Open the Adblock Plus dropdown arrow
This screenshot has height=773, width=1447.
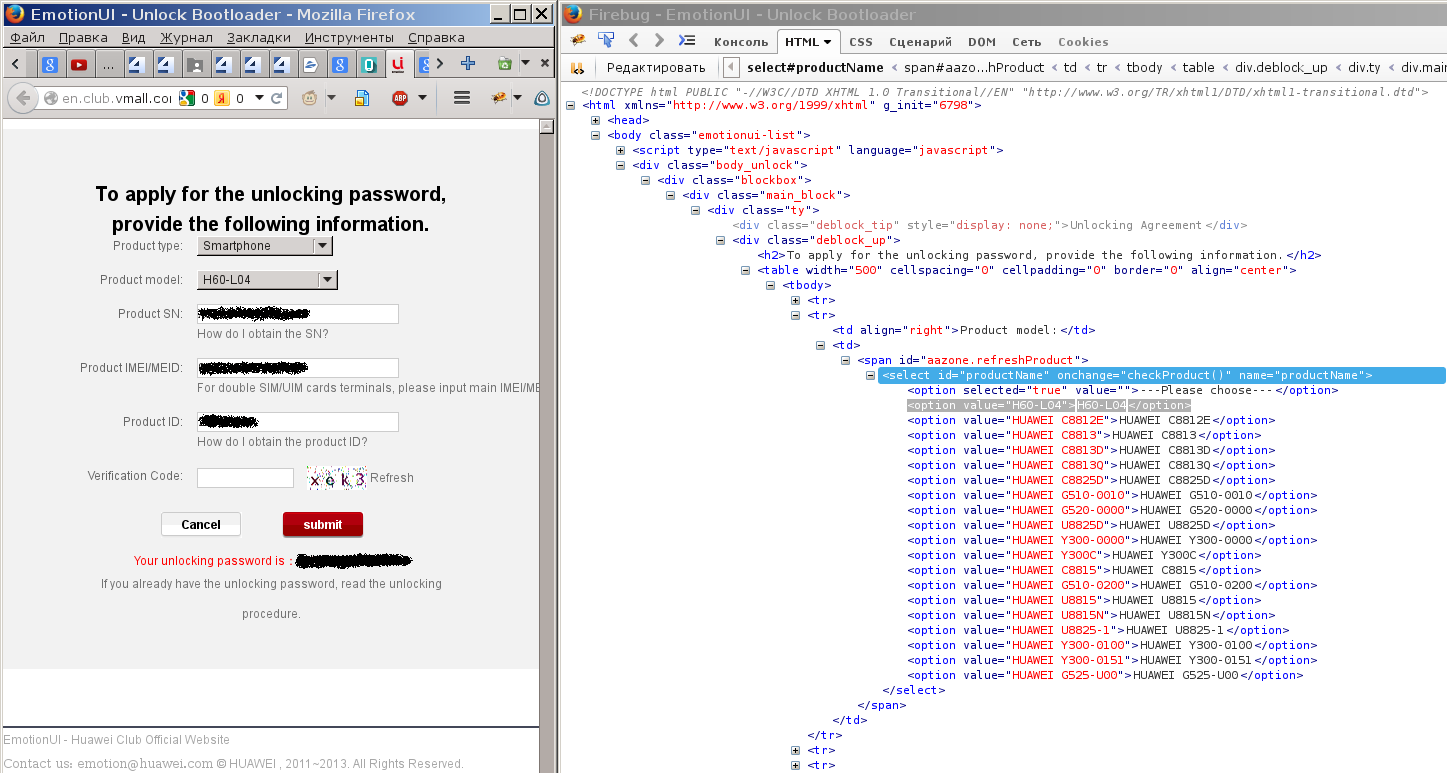[422, 98]
